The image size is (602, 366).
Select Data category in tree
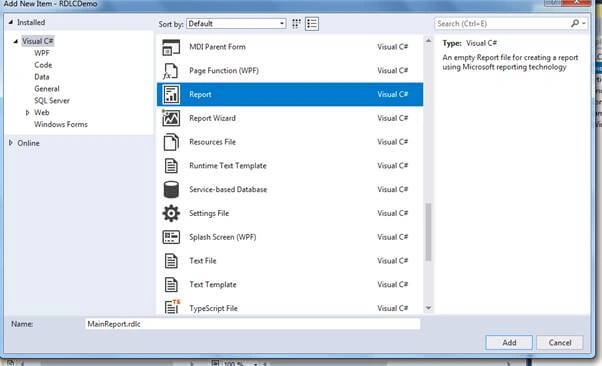click(x=41, y=77)
